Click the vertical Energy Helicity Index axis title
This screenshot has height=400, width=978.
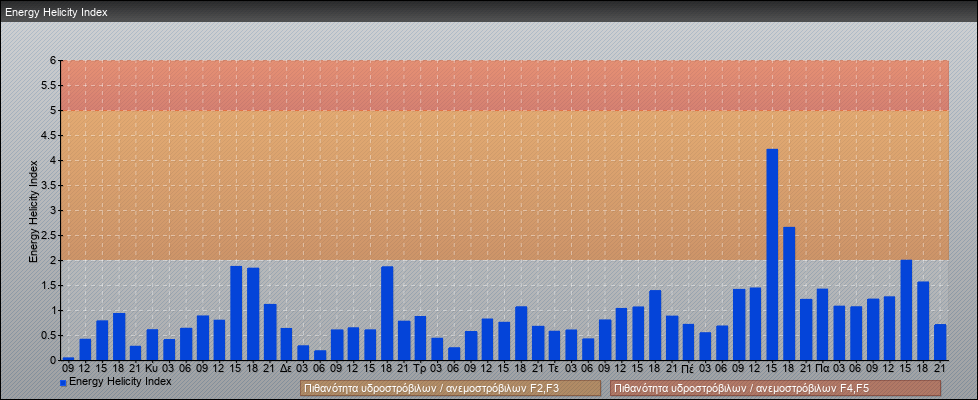pos(34,211)
